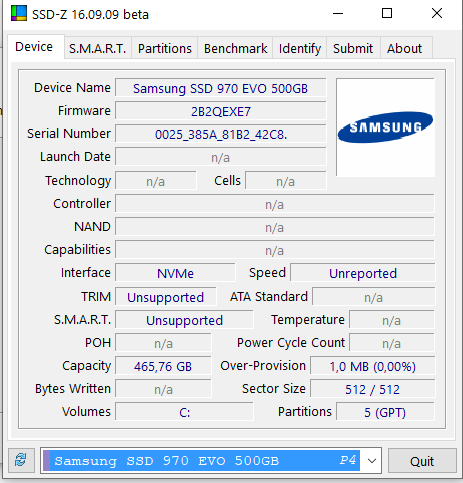The height and width of the screenshot is (483, 463).
Task: Click the Partitions value 5 (GPT)
Action: click(x=386, y=412)
